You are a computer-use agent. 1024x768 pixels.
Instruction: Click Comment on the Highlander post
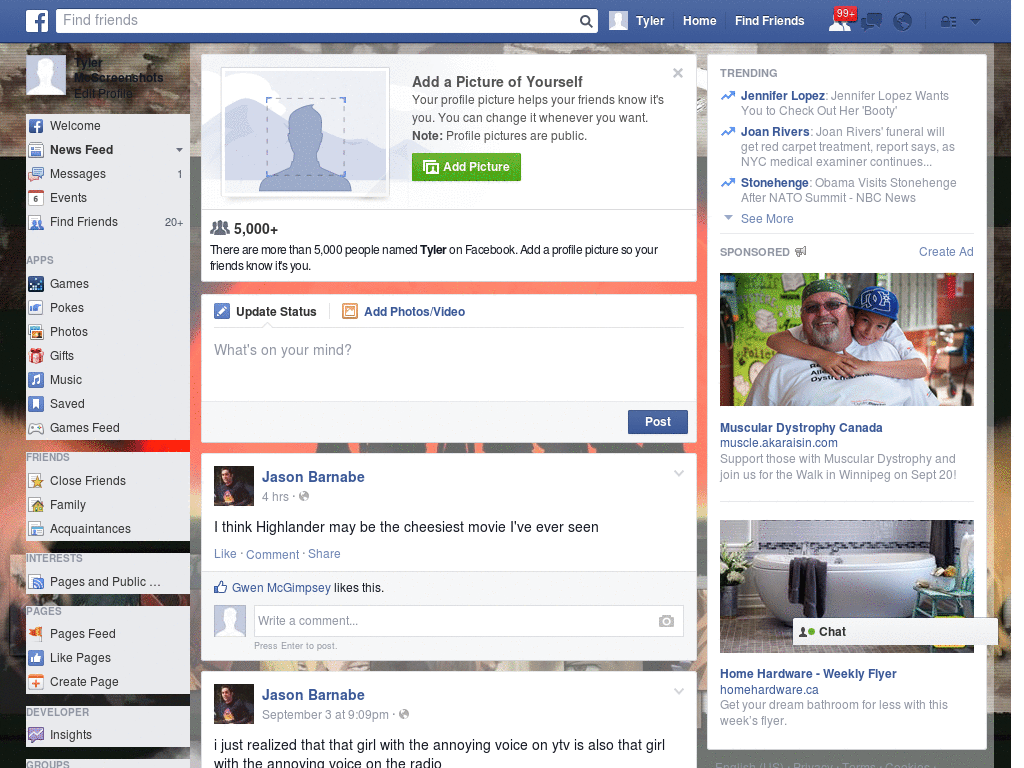pyautogui.click(x=272, y=554)
